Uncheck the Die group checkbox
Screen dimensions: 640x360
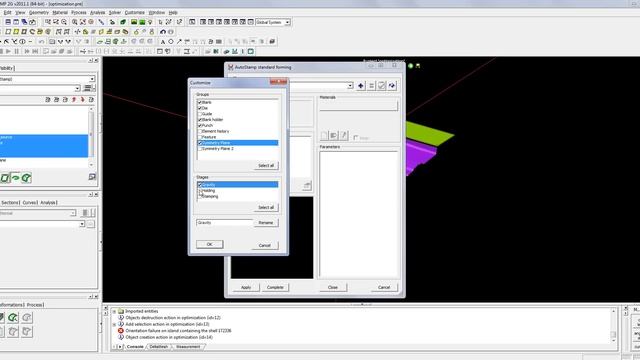200,108
